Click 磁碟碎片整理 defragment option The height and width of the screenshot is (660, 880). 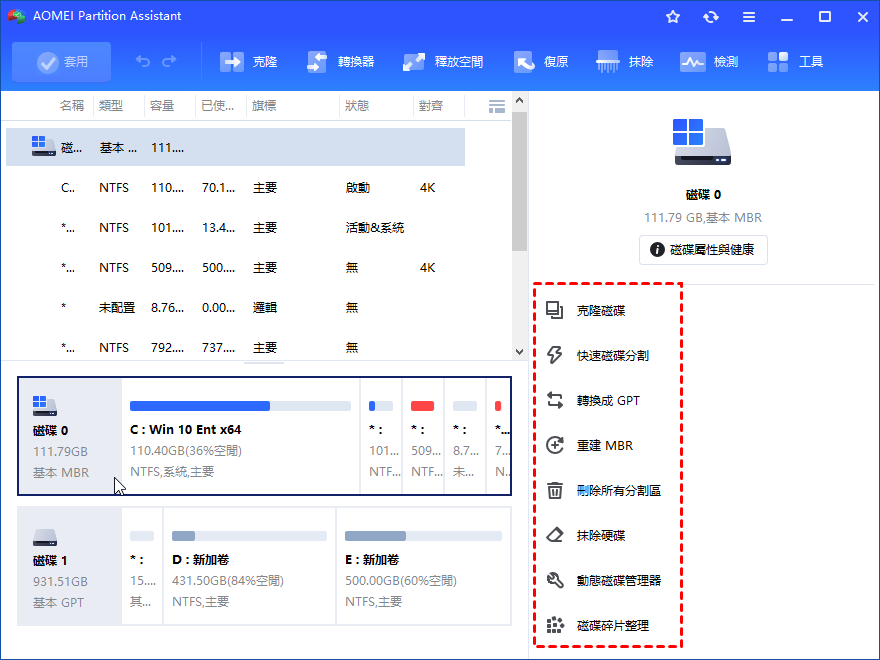pos(613,625)
